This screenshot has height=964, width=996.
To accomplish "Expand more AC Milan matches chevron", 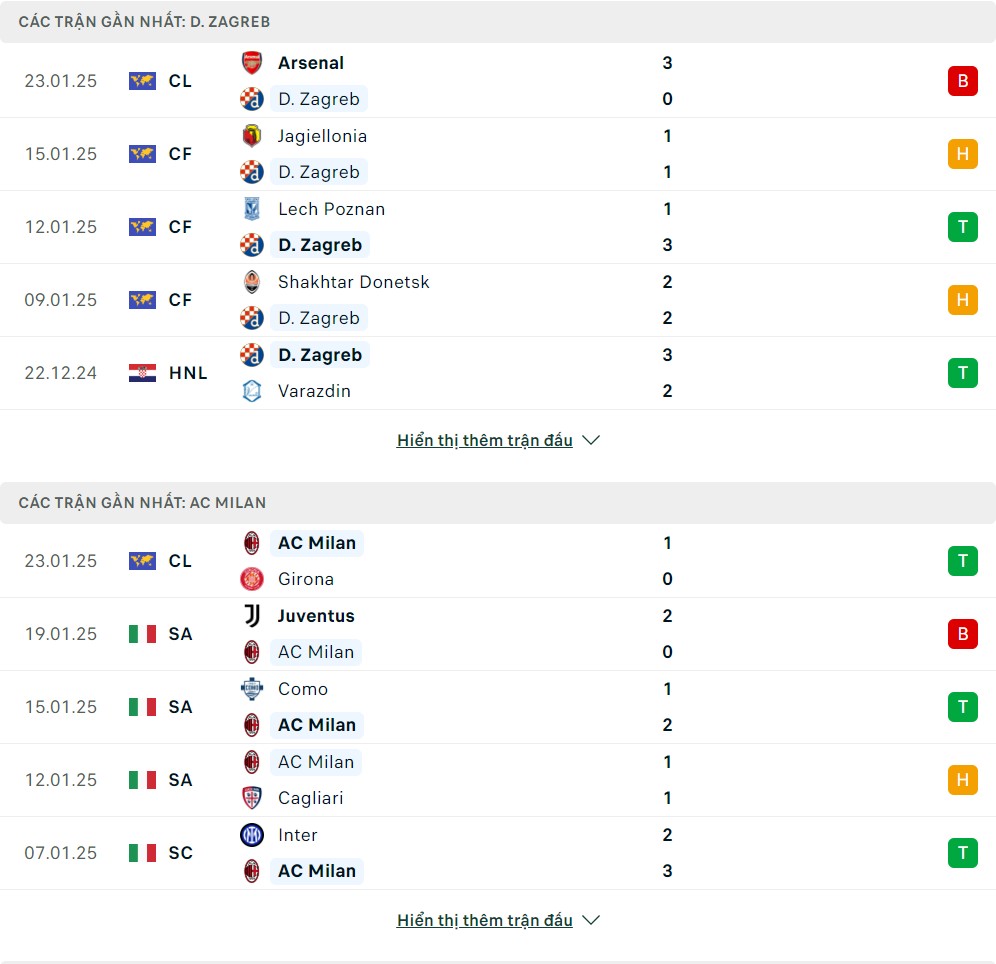I will 591,920.
